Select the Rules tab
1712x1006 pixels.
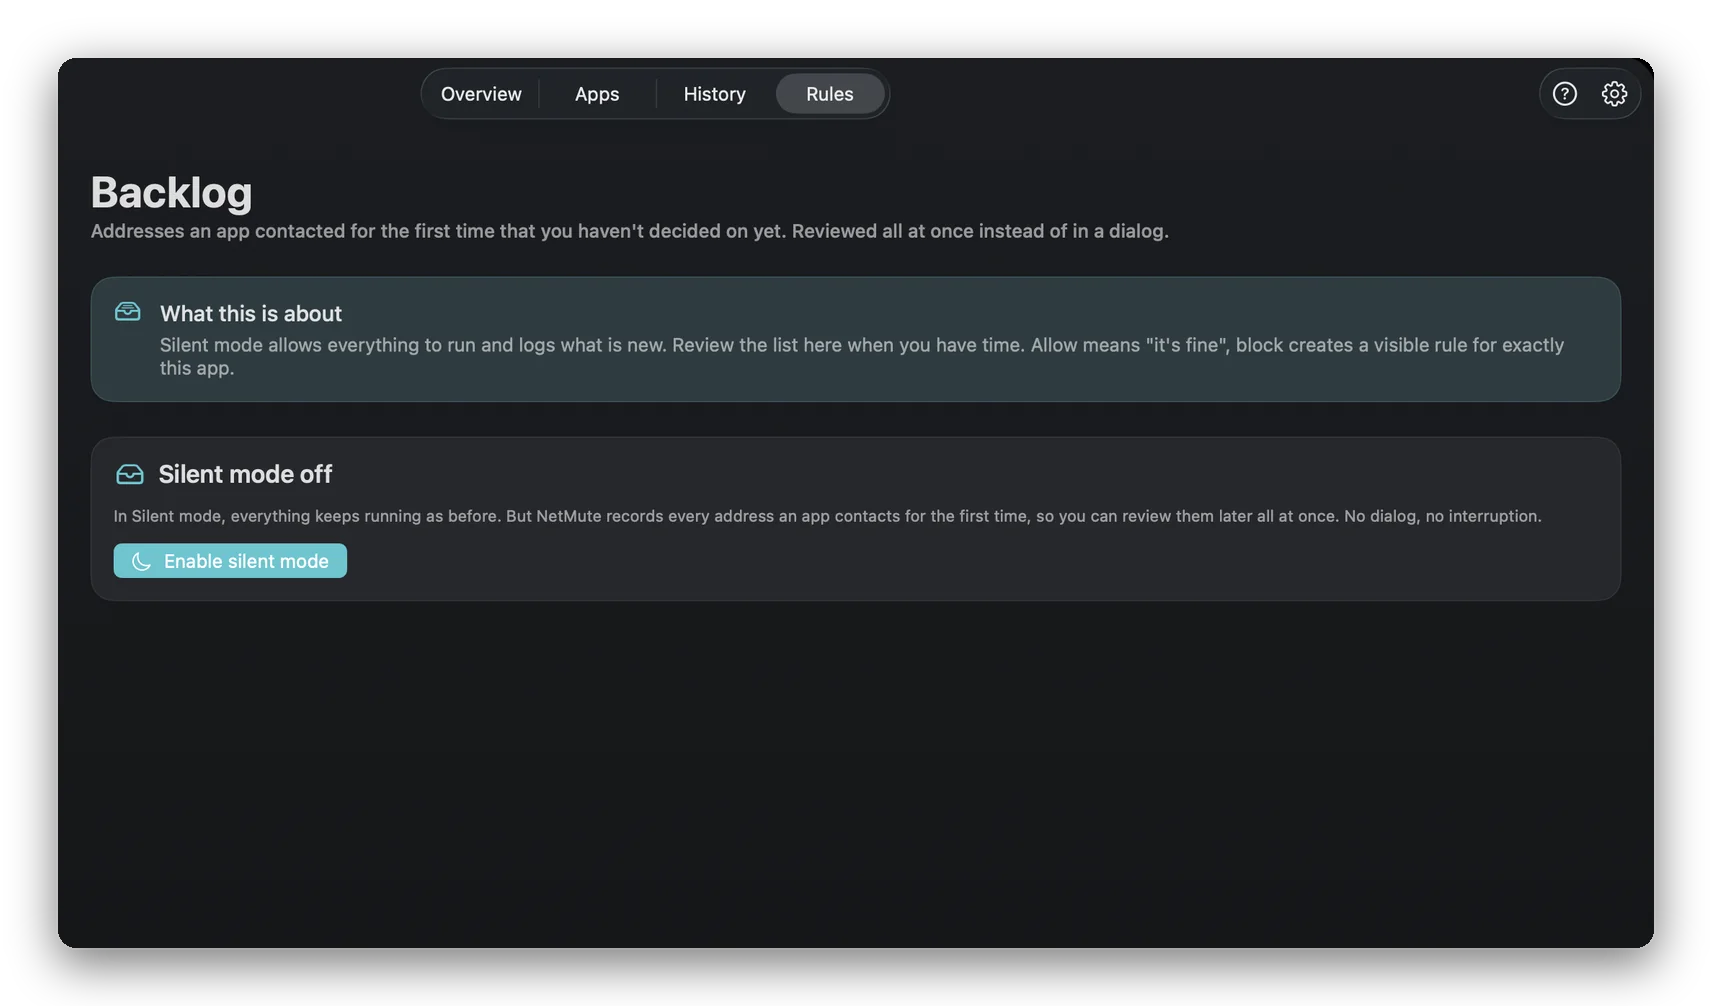tap(830, 94)
